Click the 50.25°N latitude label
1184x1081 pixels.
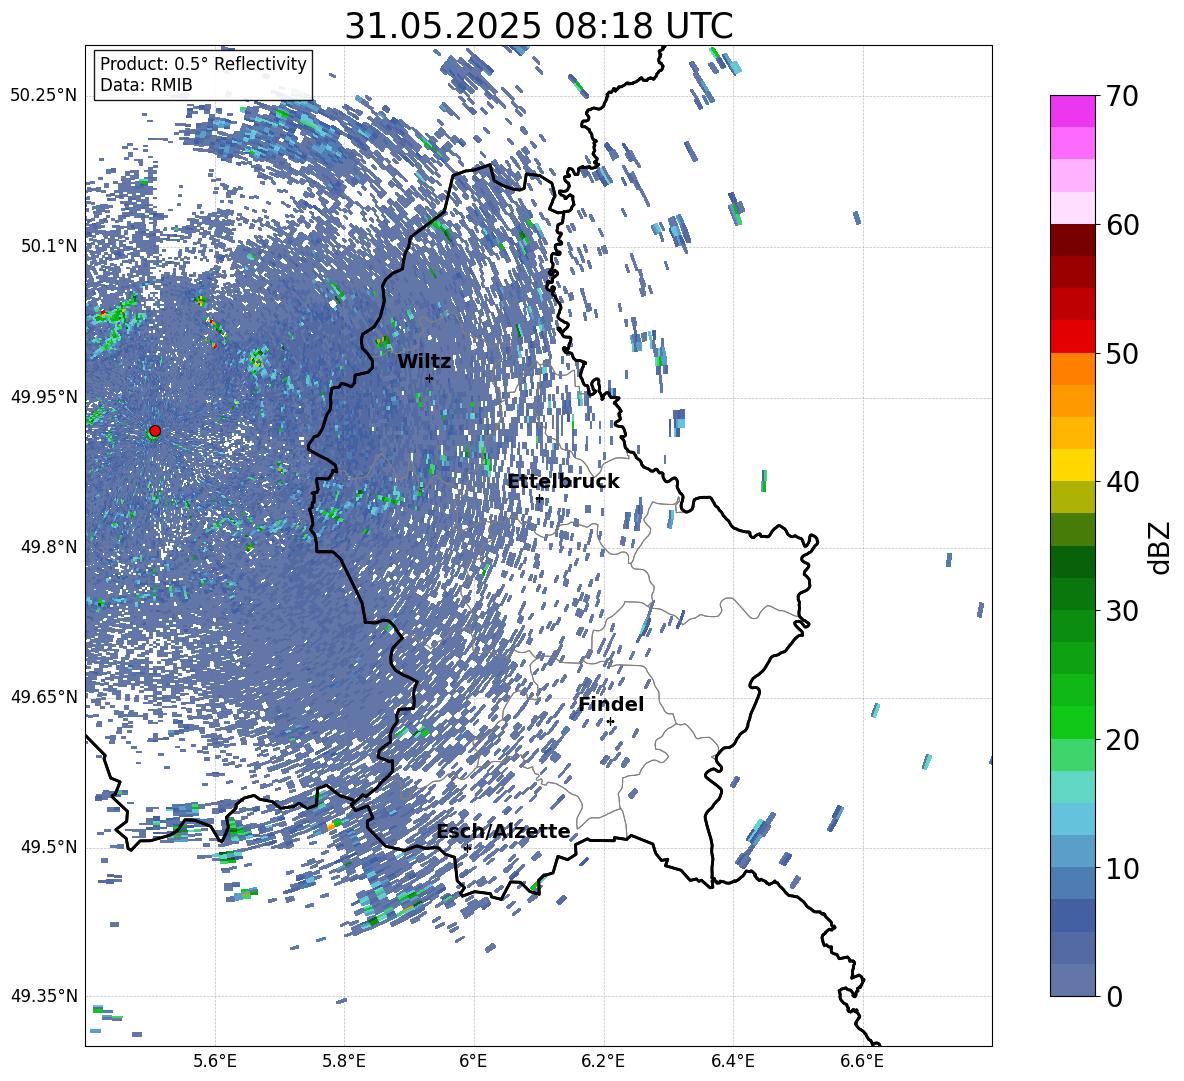pyautogui.click(x=44, y=95)
